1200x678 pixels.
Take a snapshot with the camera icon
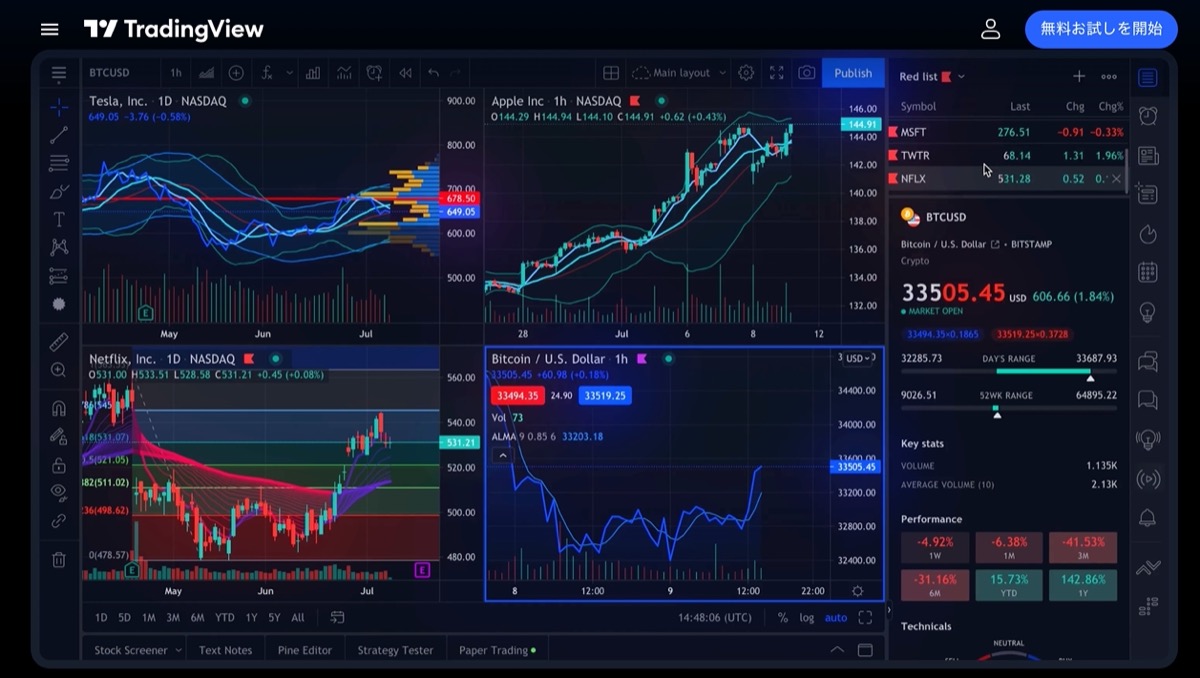[806, 73]
